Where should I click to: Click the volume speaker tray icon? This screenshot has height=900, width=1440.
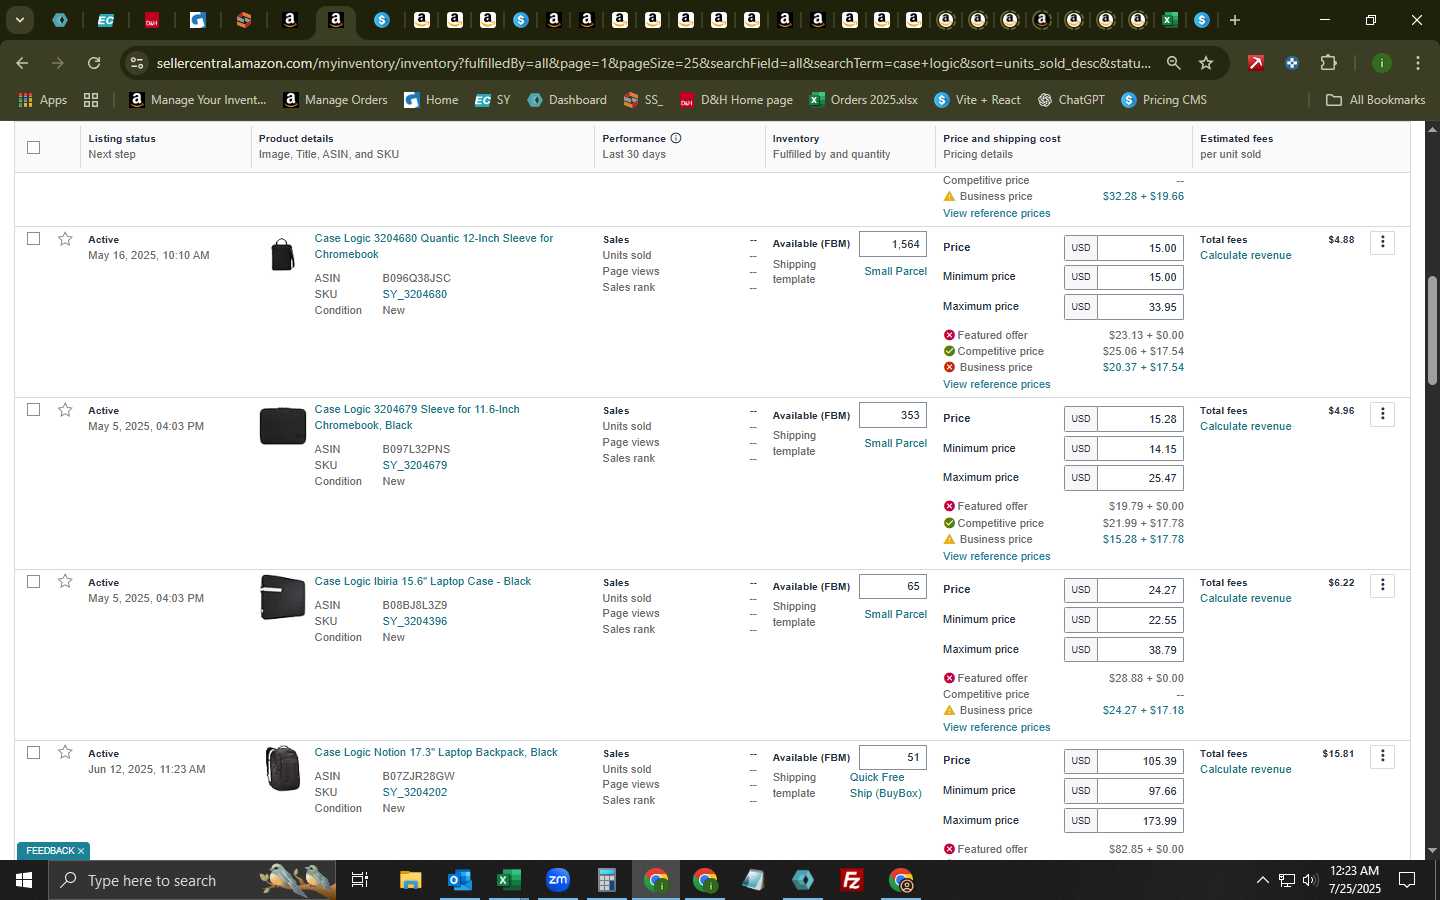pos(1309,880)
